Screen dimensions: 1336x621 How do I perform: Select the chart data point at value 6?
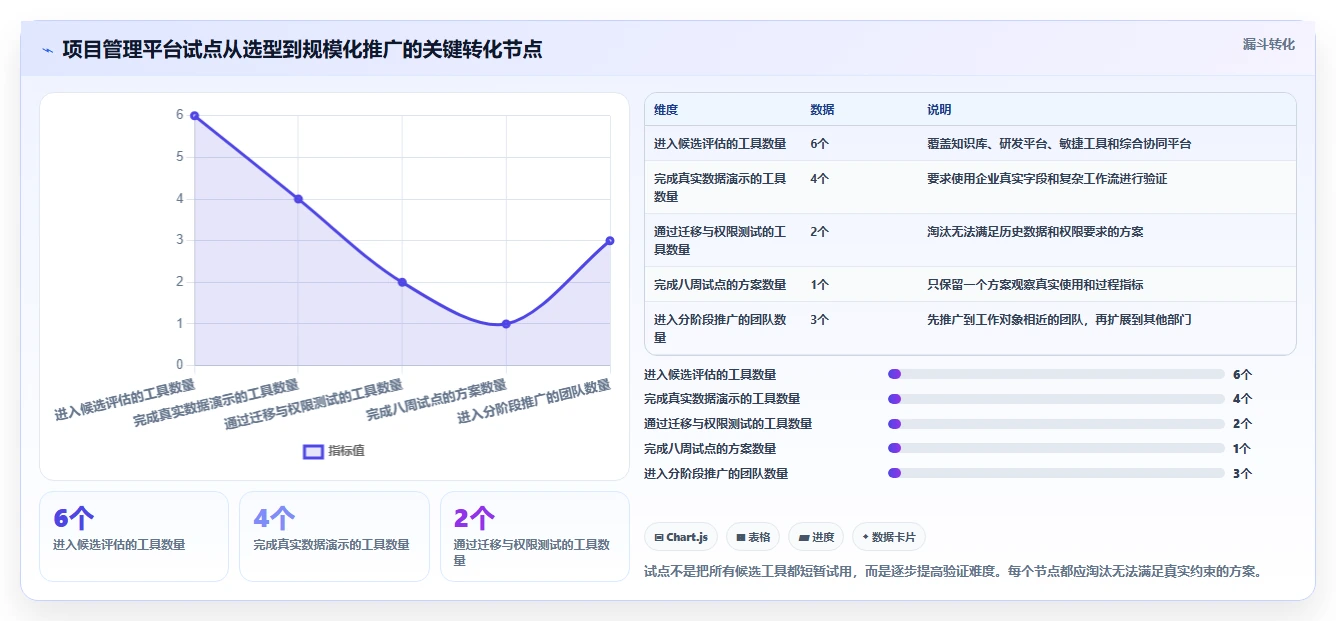[x=194, y=116]
